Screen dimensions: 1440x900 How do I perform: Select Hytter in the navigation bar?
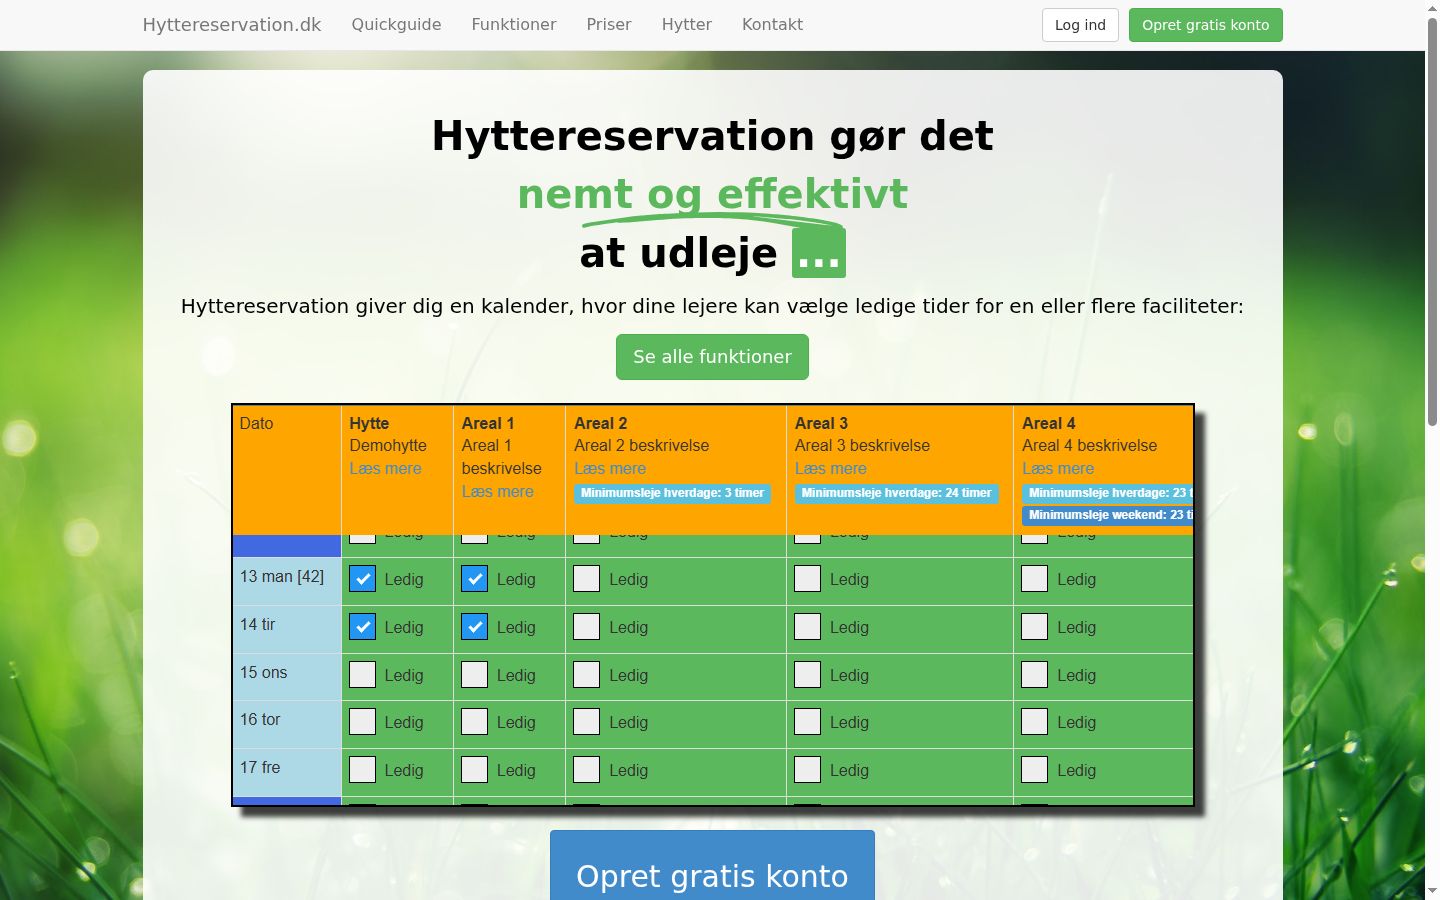pos(687,25)
